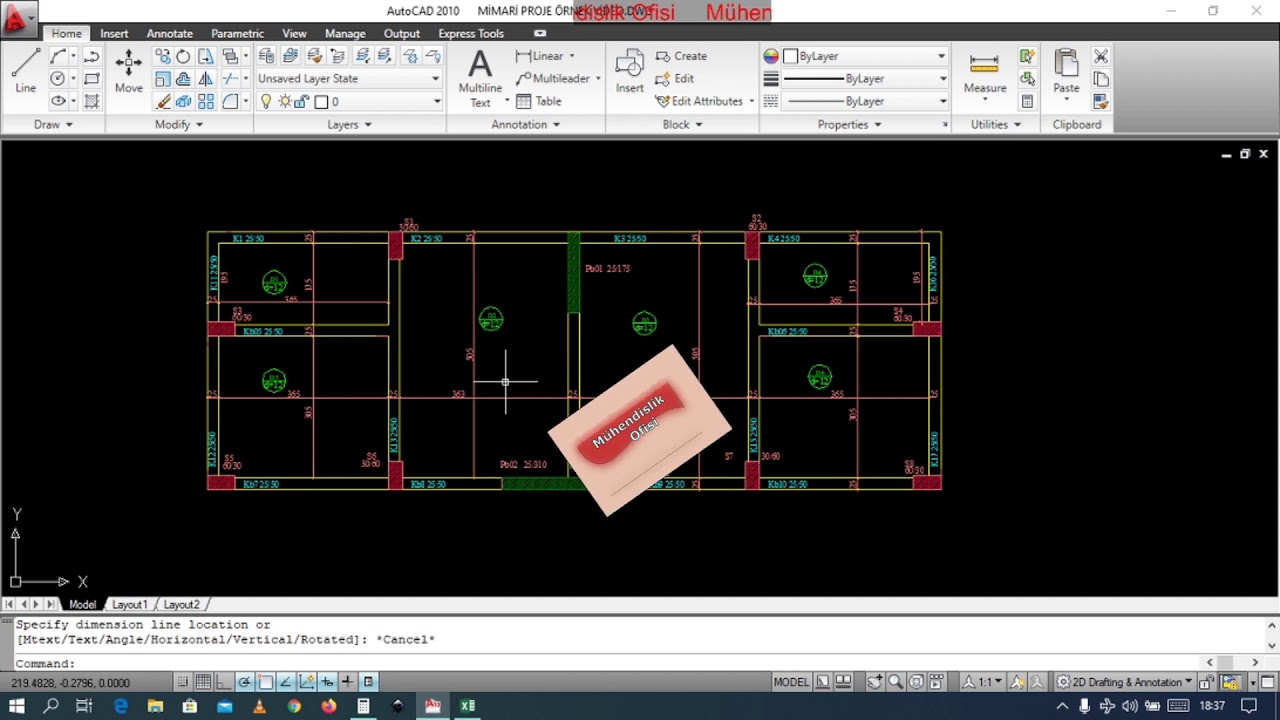The height and width of the screenshot is (720, 1280).
Task: Click the Create block button
Action: coord(681,56)
